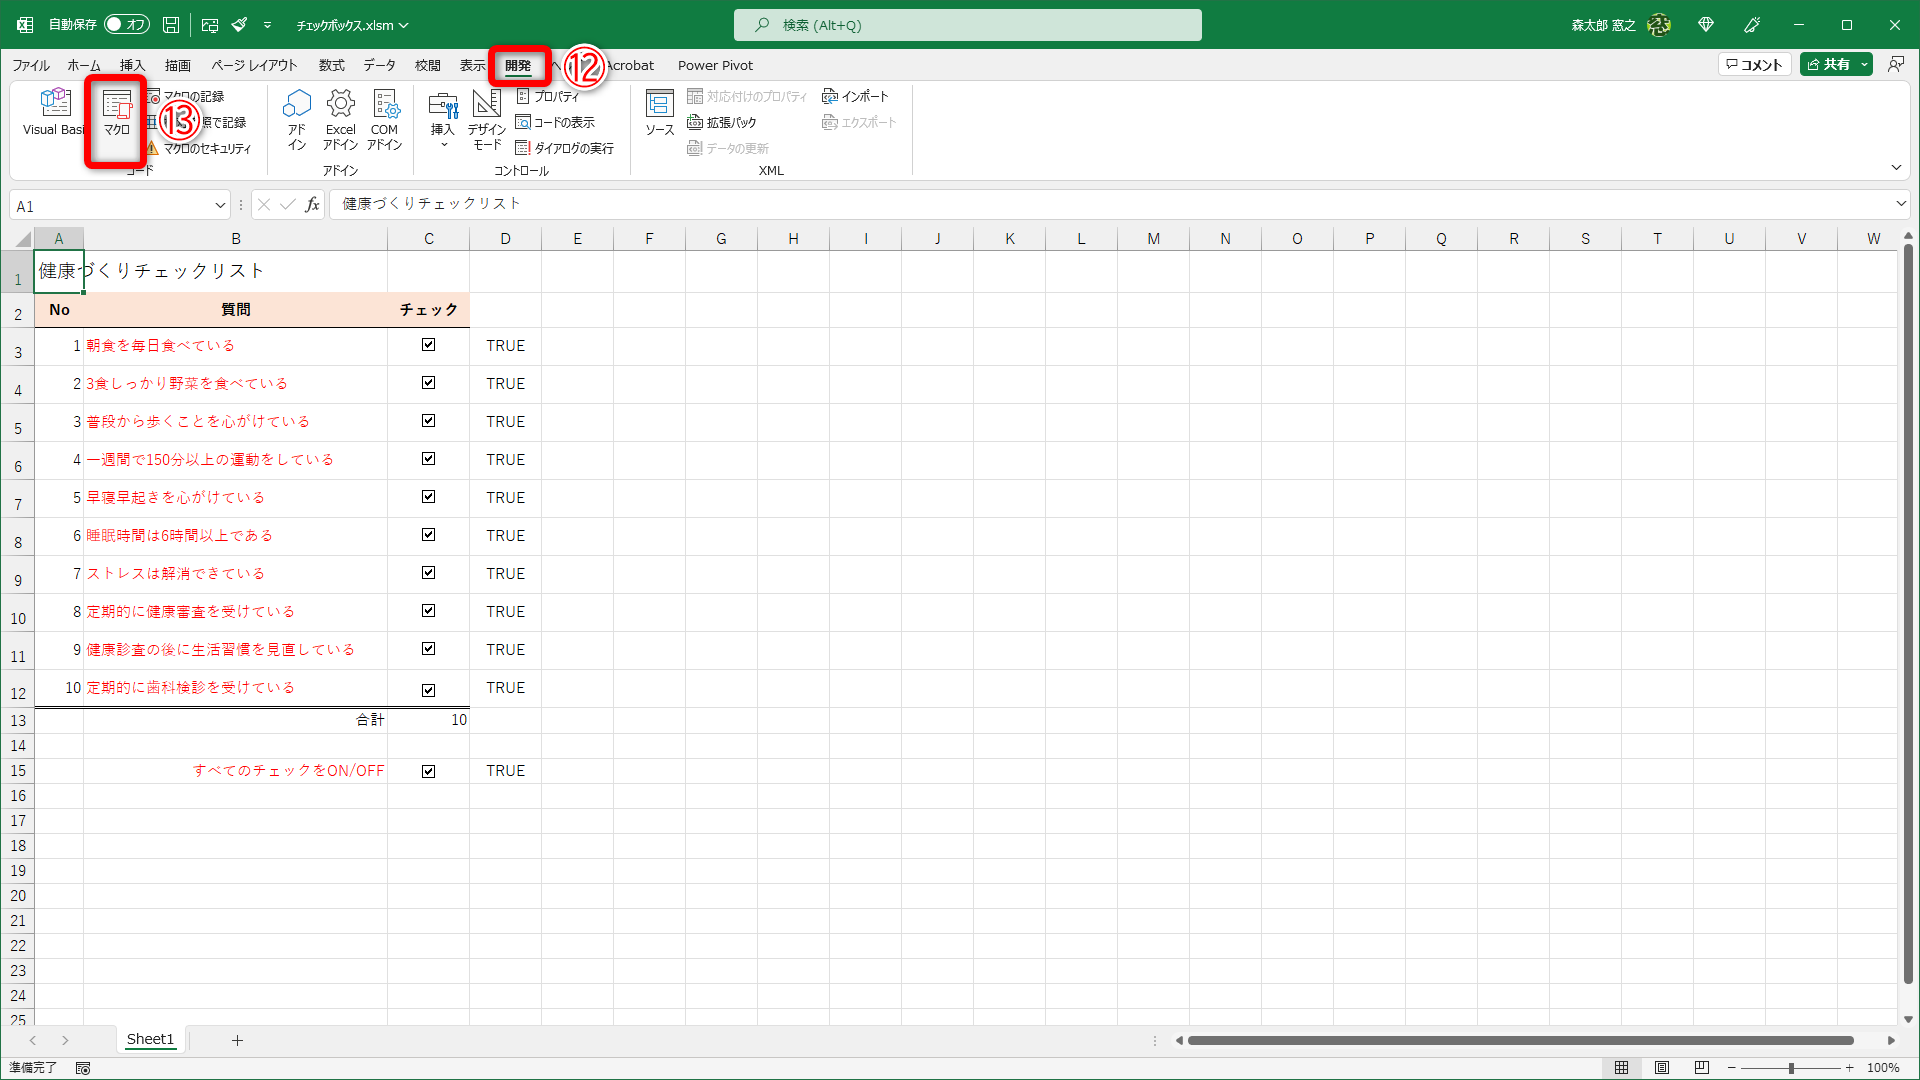This screenshot has width=1920, height=1080.
Task: Open the Visual Basic editor
Action: 54,112
